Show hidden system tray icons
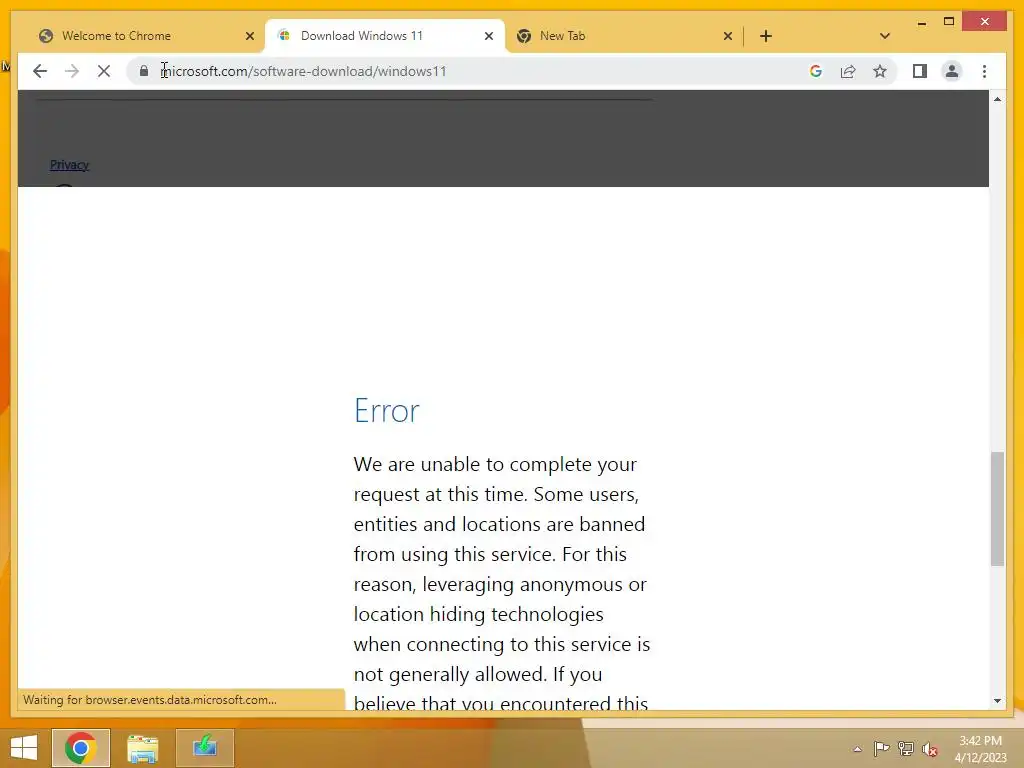The image size is (1024, 768). [857, 749]
